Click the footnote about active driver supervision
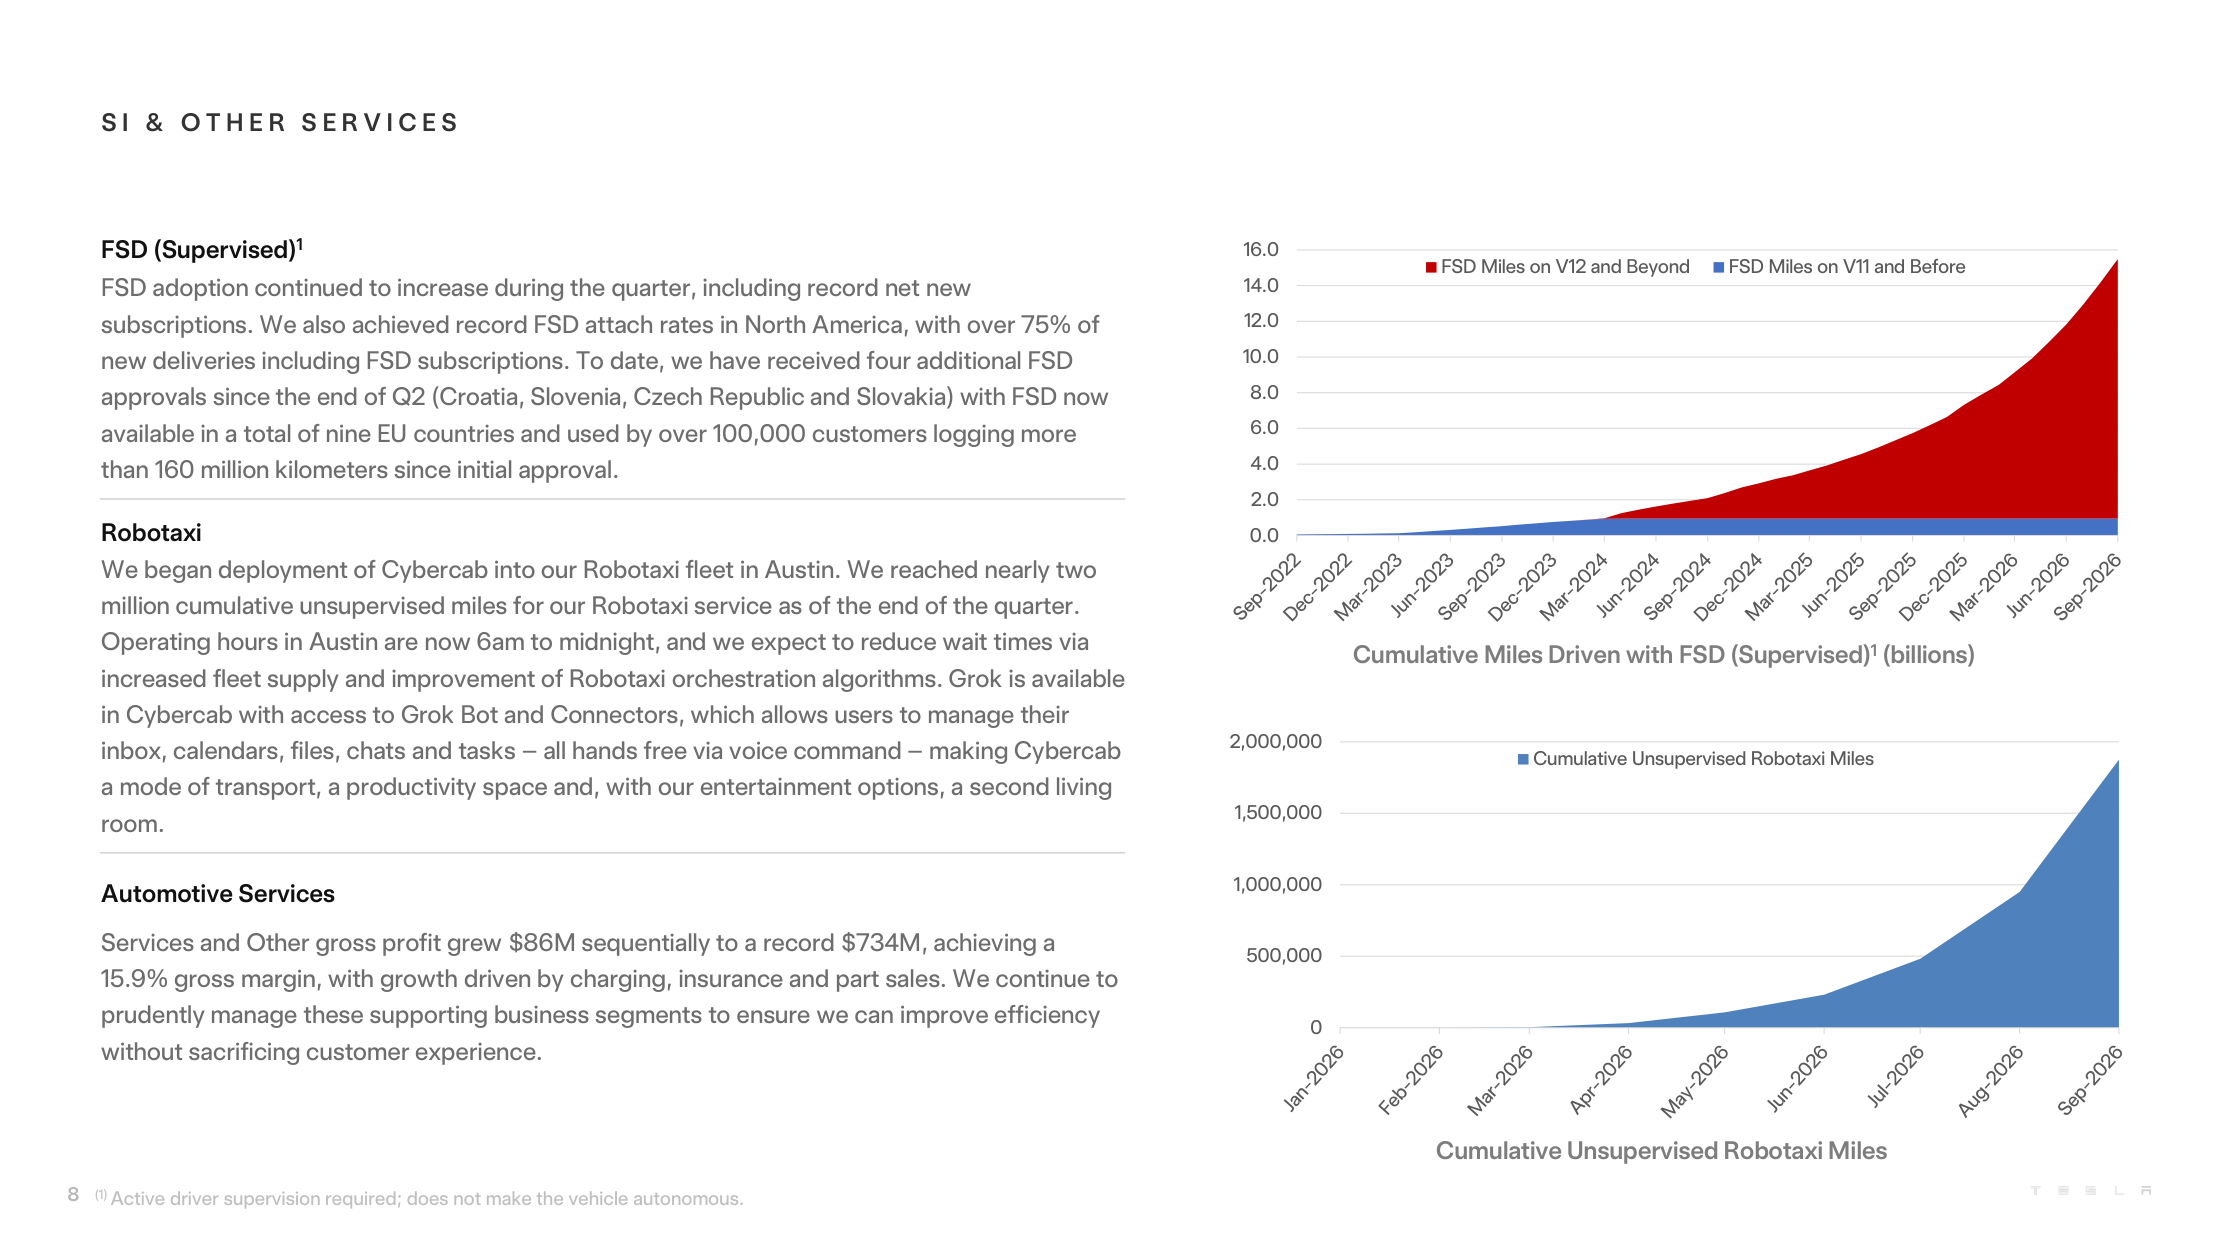The width and height of the screenshot is (2217, 1247). coord(419,1198)
